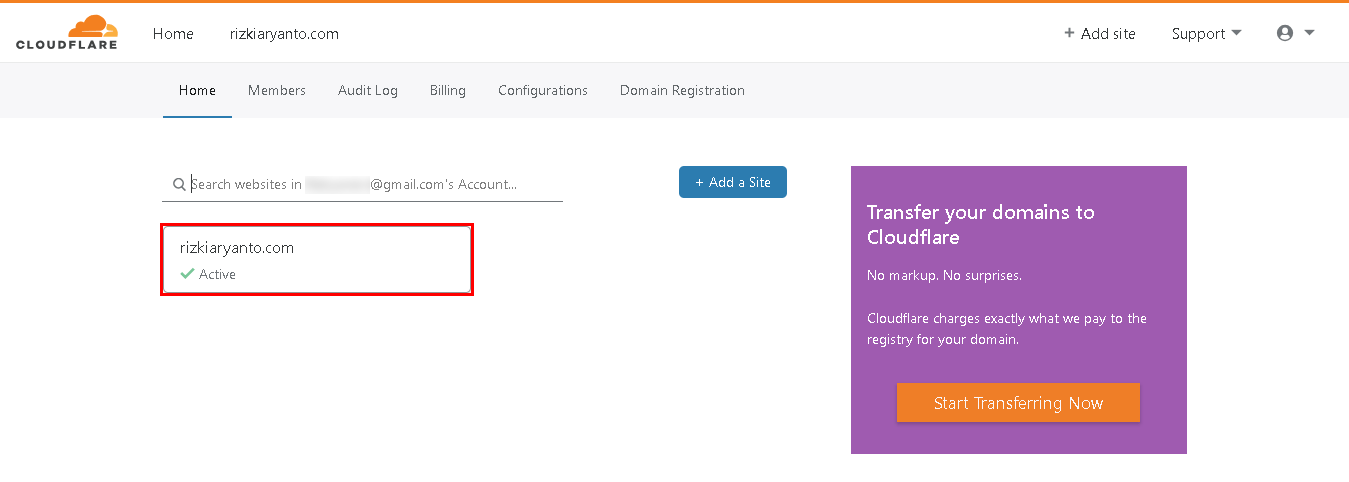This screenshot has width=1349, height=482.
Task: Switch to the Members tab
Action: tap(277, 90)
